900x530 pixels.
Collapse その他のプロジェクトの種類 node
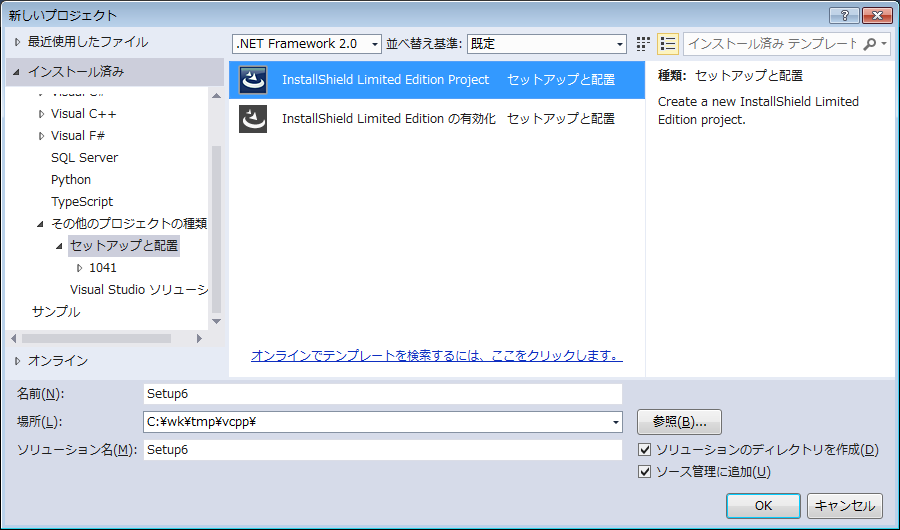(x=40, y=224)
